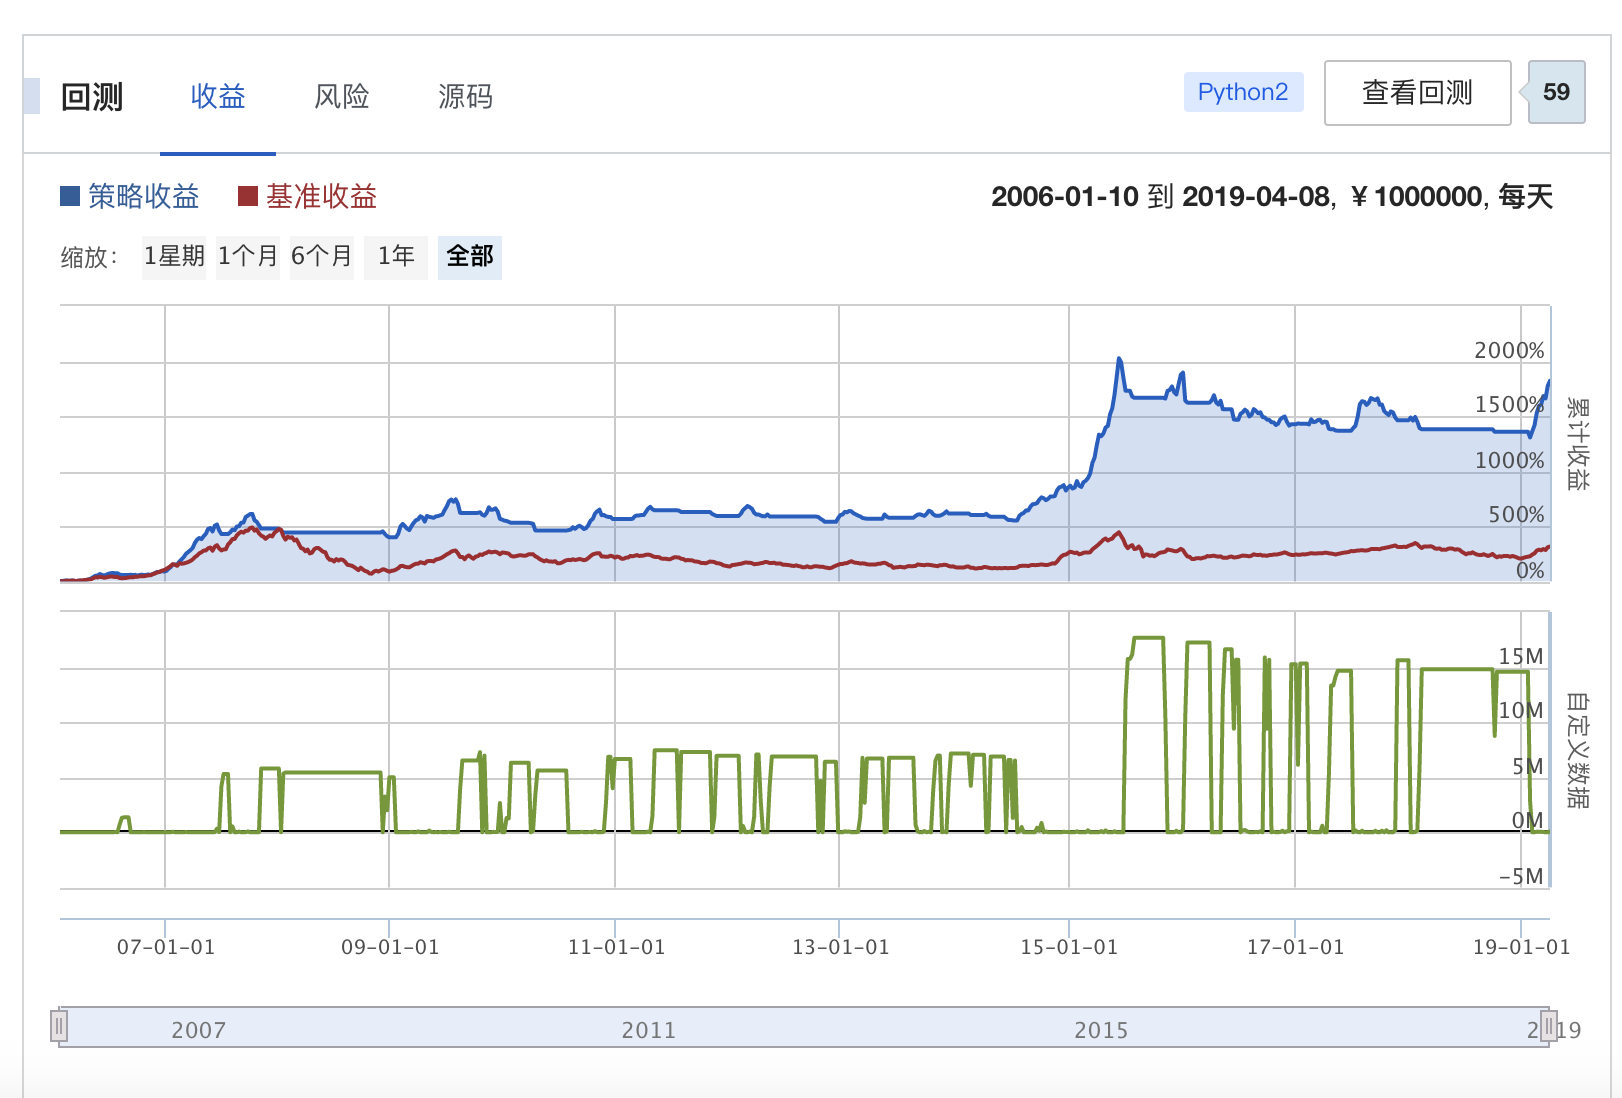Select the 回测 heading tab
Image resolution: width=1622 pixels, height=1098 pixels.
click(92, 96)
